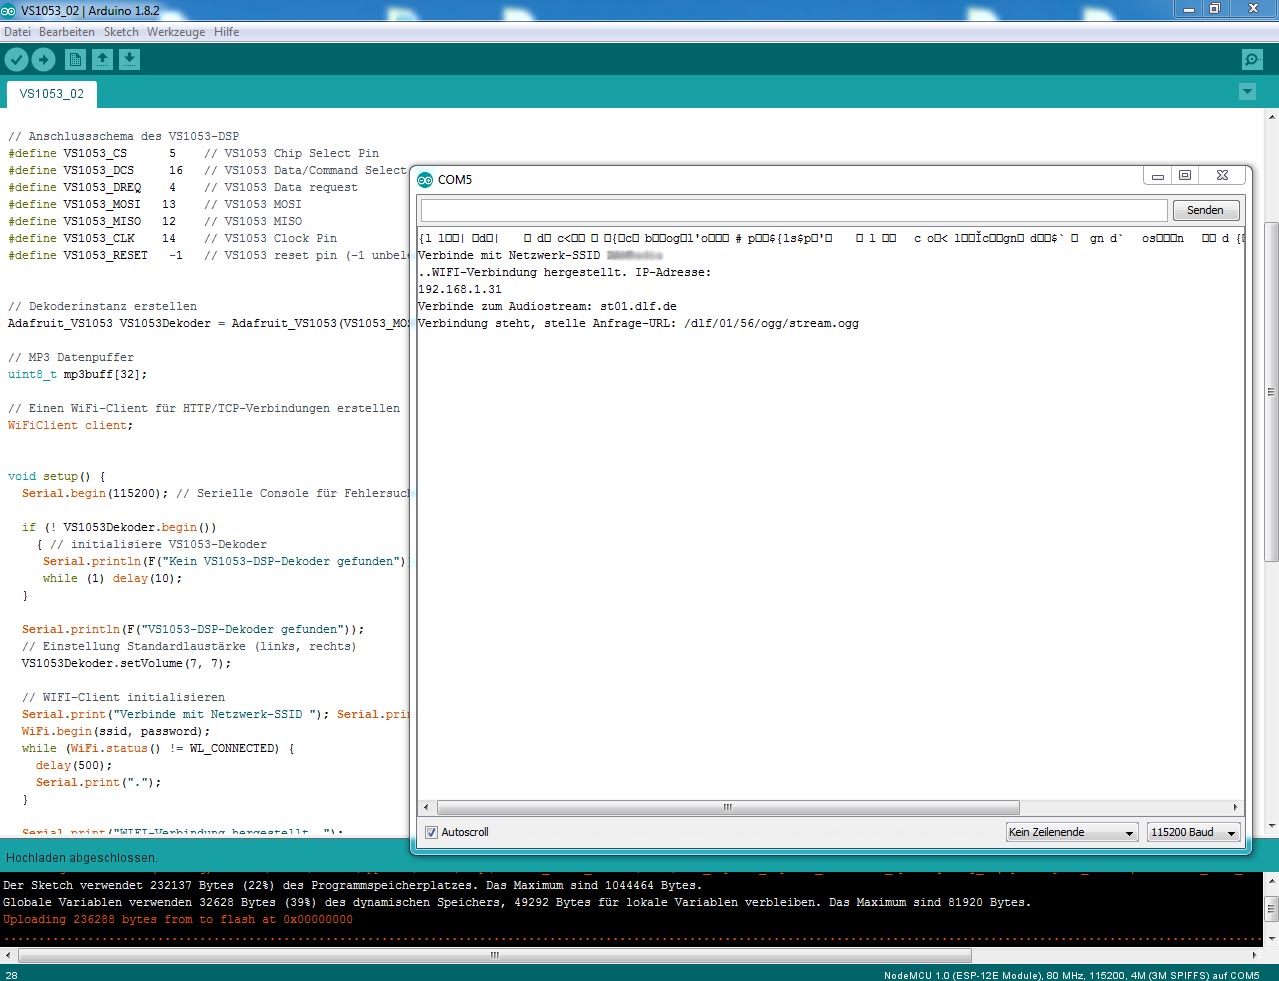
Task: Open a sketch with the Open icon
Action: (102, 60)
